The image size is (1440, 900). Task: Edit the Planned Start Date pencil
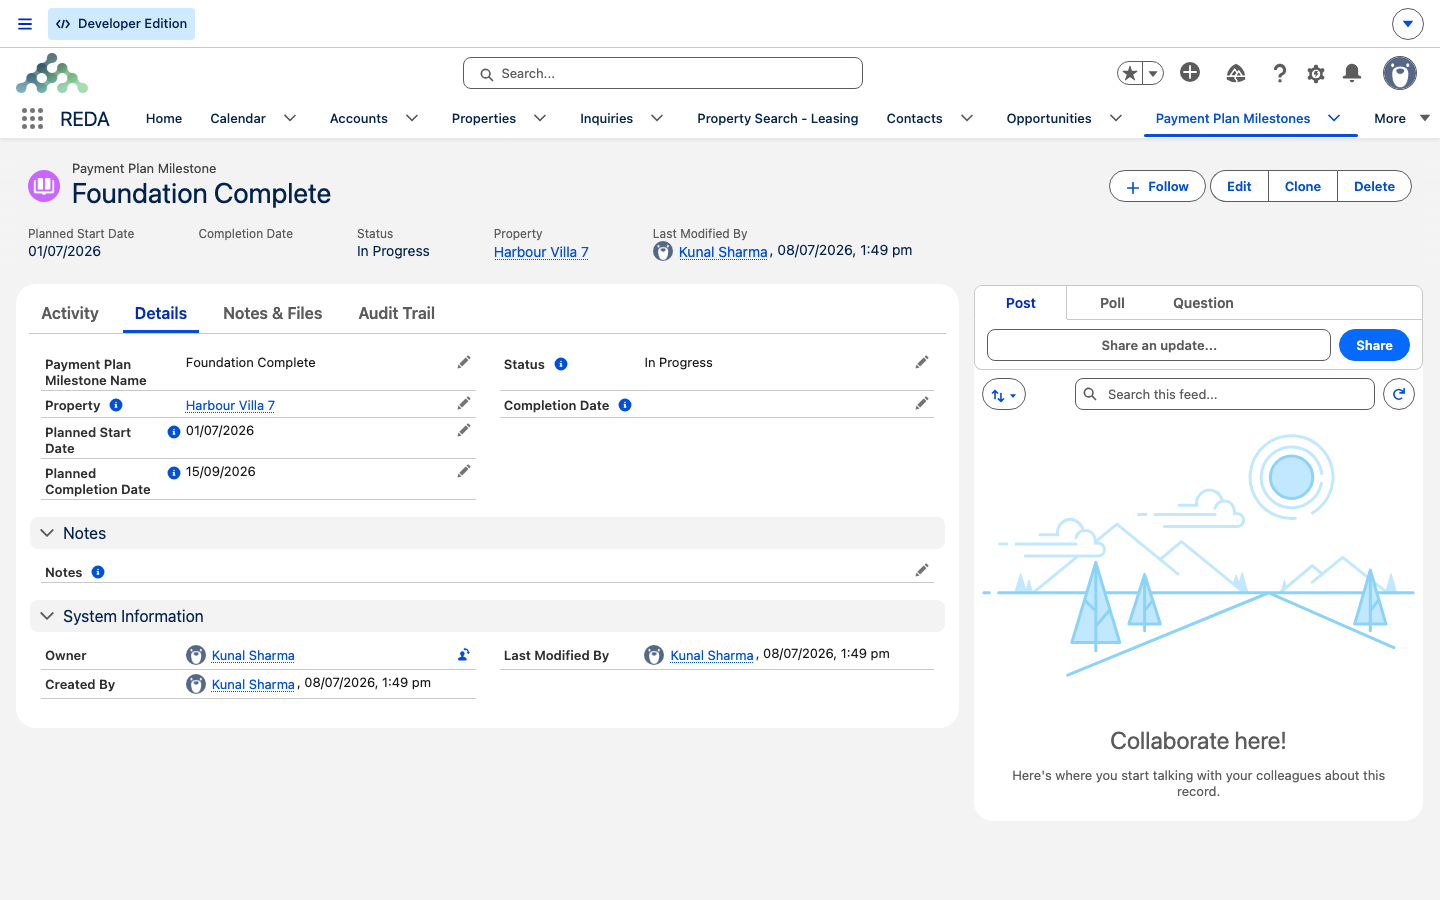[x=464, y=430]
